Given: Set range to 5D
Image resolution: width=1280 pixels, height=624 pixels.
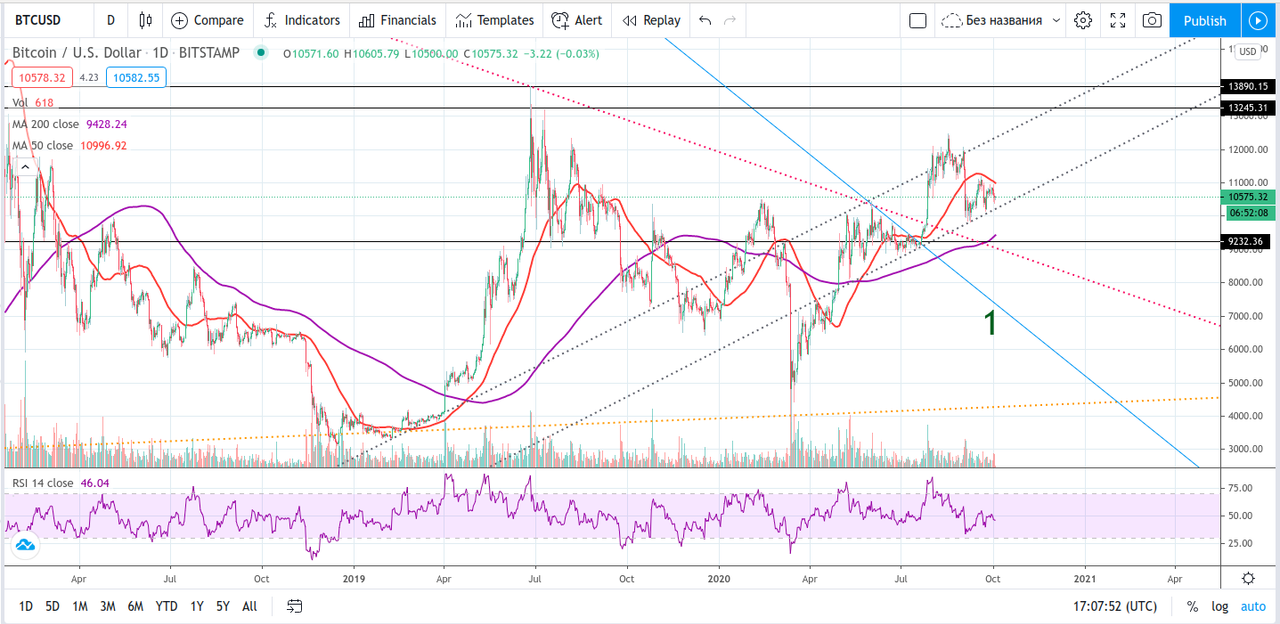Looking at the screenshot, I should pos(52,606).
